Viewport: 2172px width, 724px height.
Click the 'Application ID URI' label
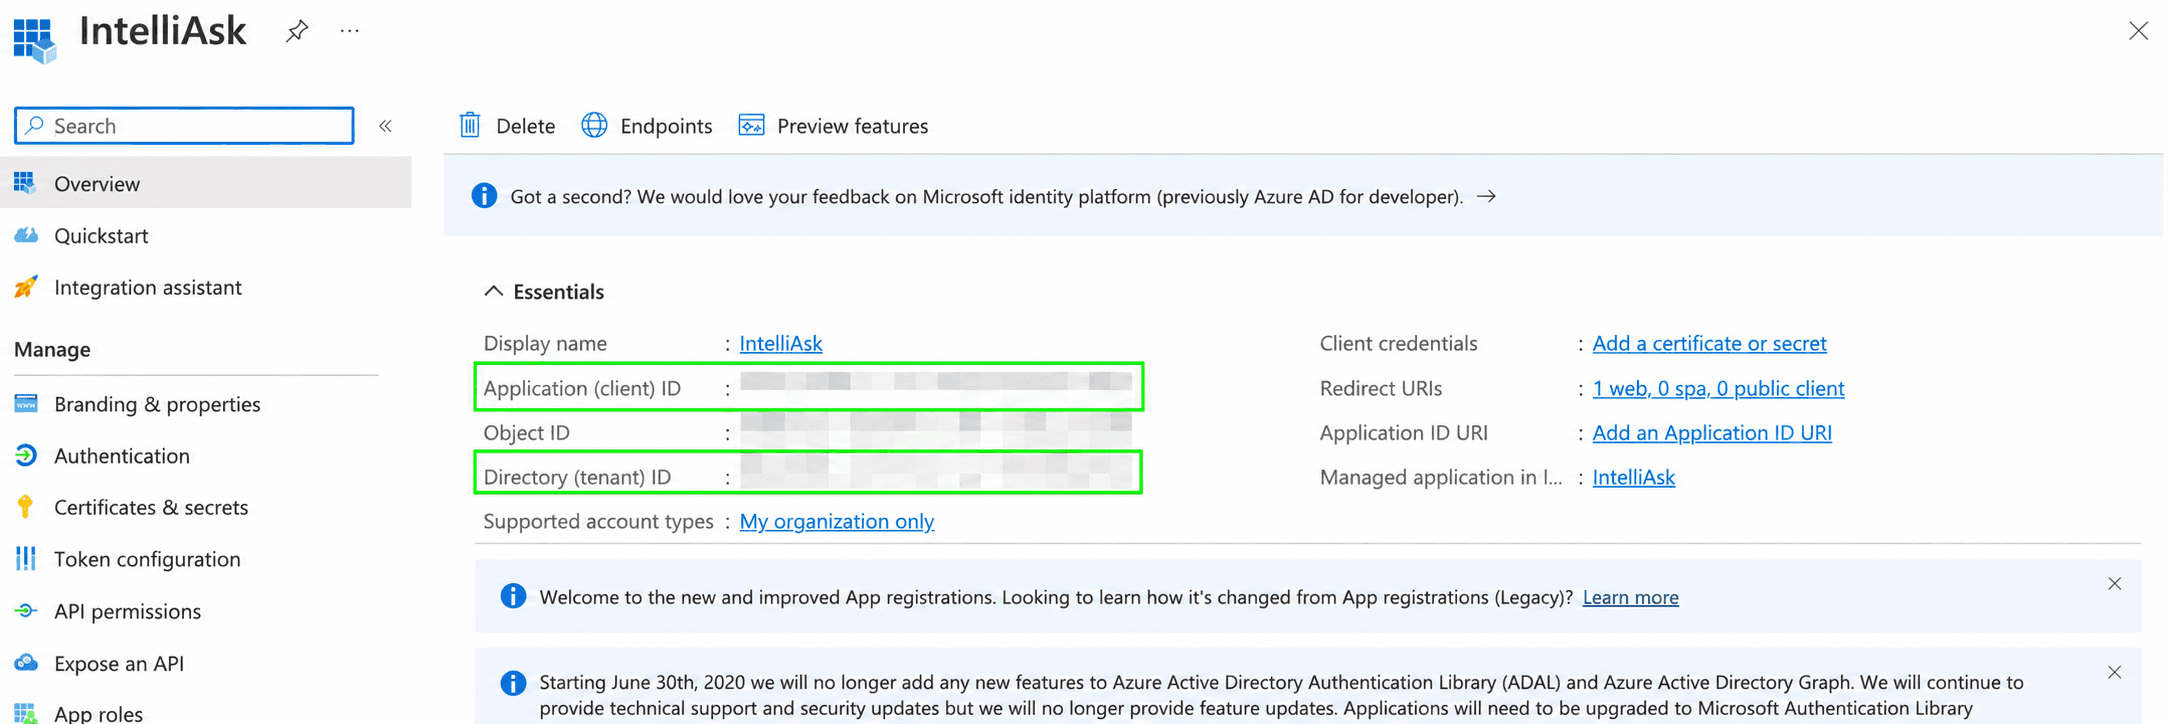1403,432
